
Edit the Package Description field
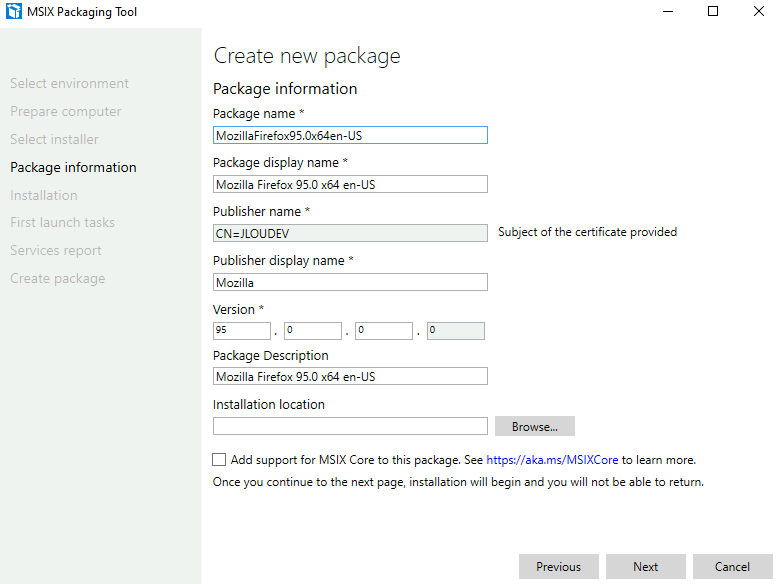pos(350,376)
